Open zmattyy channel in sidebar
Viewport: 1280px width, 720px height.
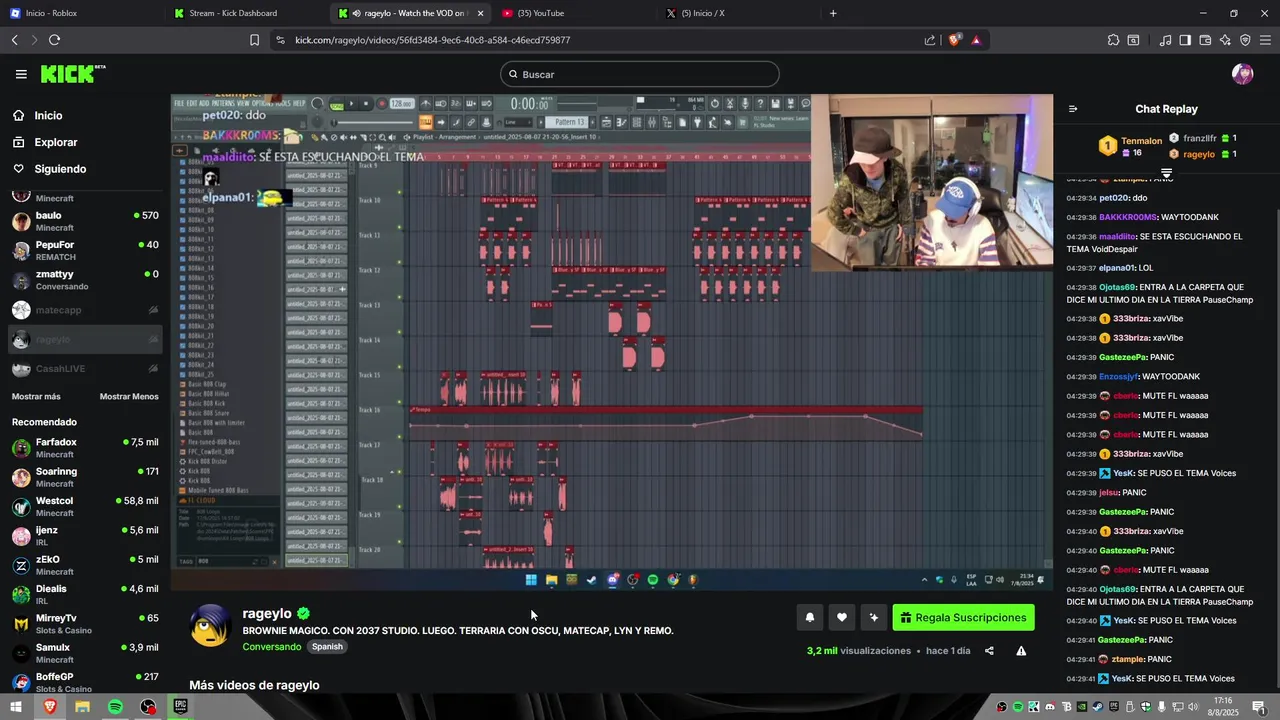(85, 280)
